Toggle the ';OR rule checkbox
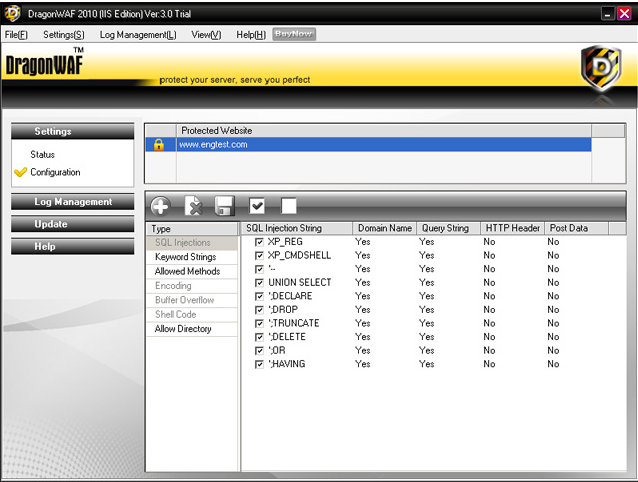Image resolution: width=638 pixels, height=482 pixels. tap(259, 351)
